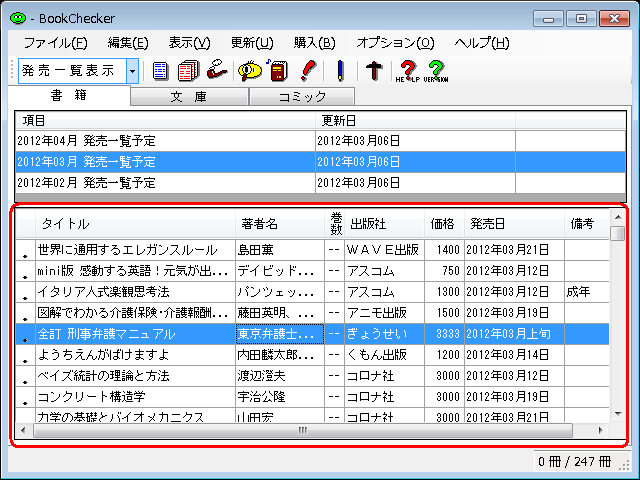
Task: Open the 発売一覧表示 dropdown arrow
Action: click(x=132, y=71)
